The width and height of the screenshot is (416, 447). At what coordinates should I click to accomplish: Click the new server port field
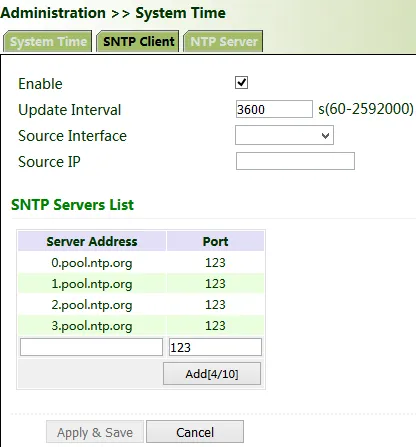(215, 347)
